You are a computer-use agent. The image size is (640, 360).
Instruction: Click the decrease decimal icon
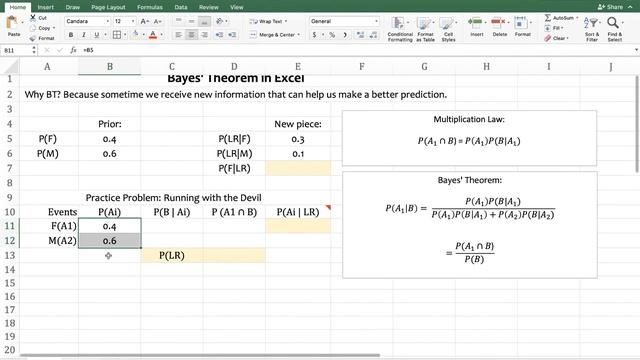click(373, 35)
